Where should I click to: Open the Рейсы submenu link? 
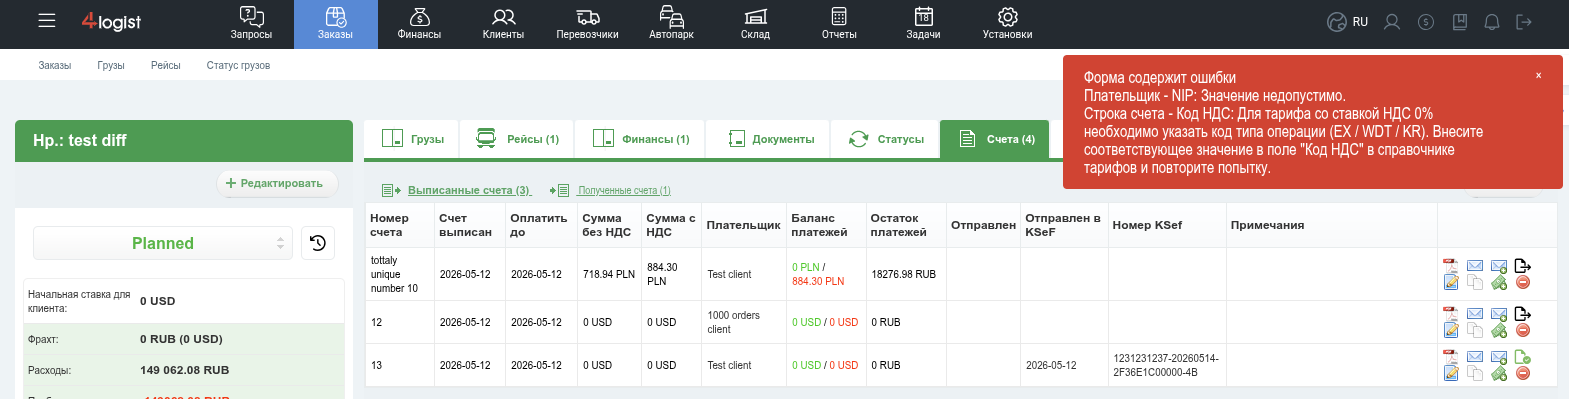[x=166, y=65]
